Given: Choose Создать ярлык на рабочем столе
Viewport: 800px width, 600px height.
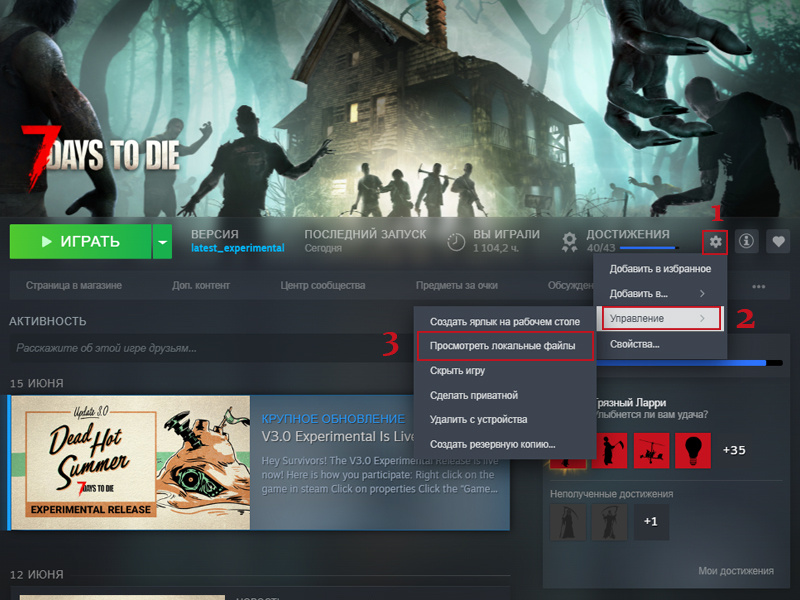Looking at the screenshot, I should (505, 321).
